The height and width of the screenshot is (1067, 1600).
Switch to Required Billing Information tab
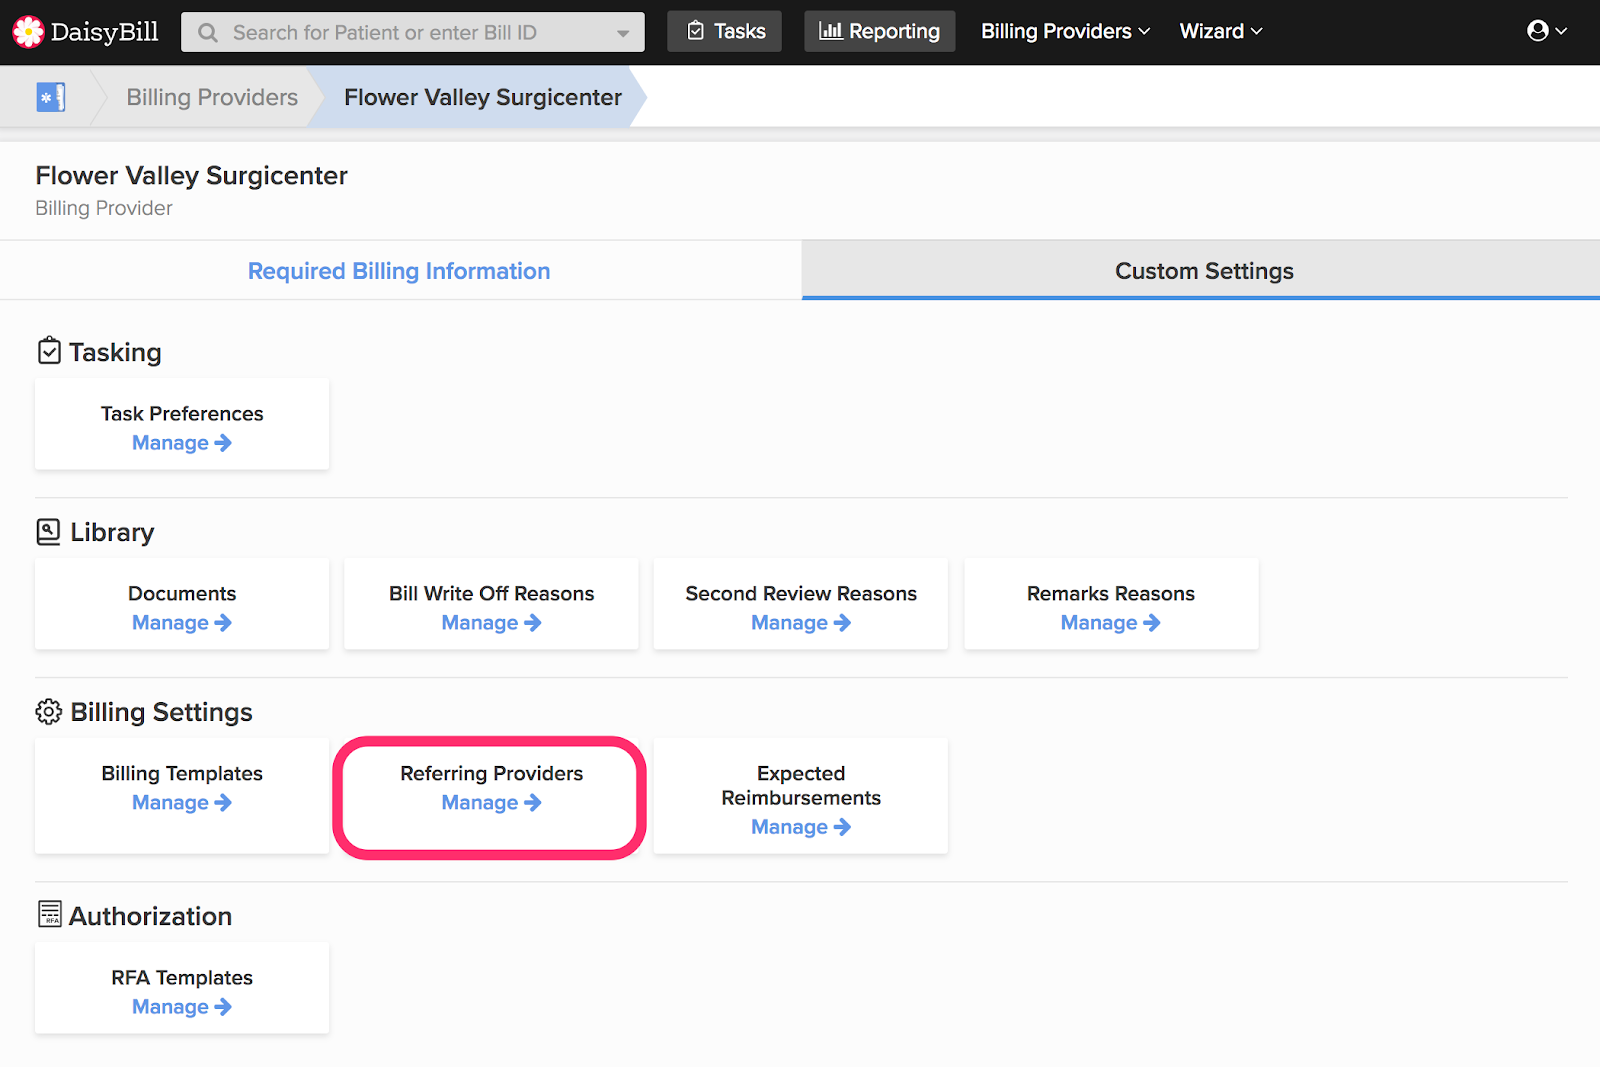399,271
